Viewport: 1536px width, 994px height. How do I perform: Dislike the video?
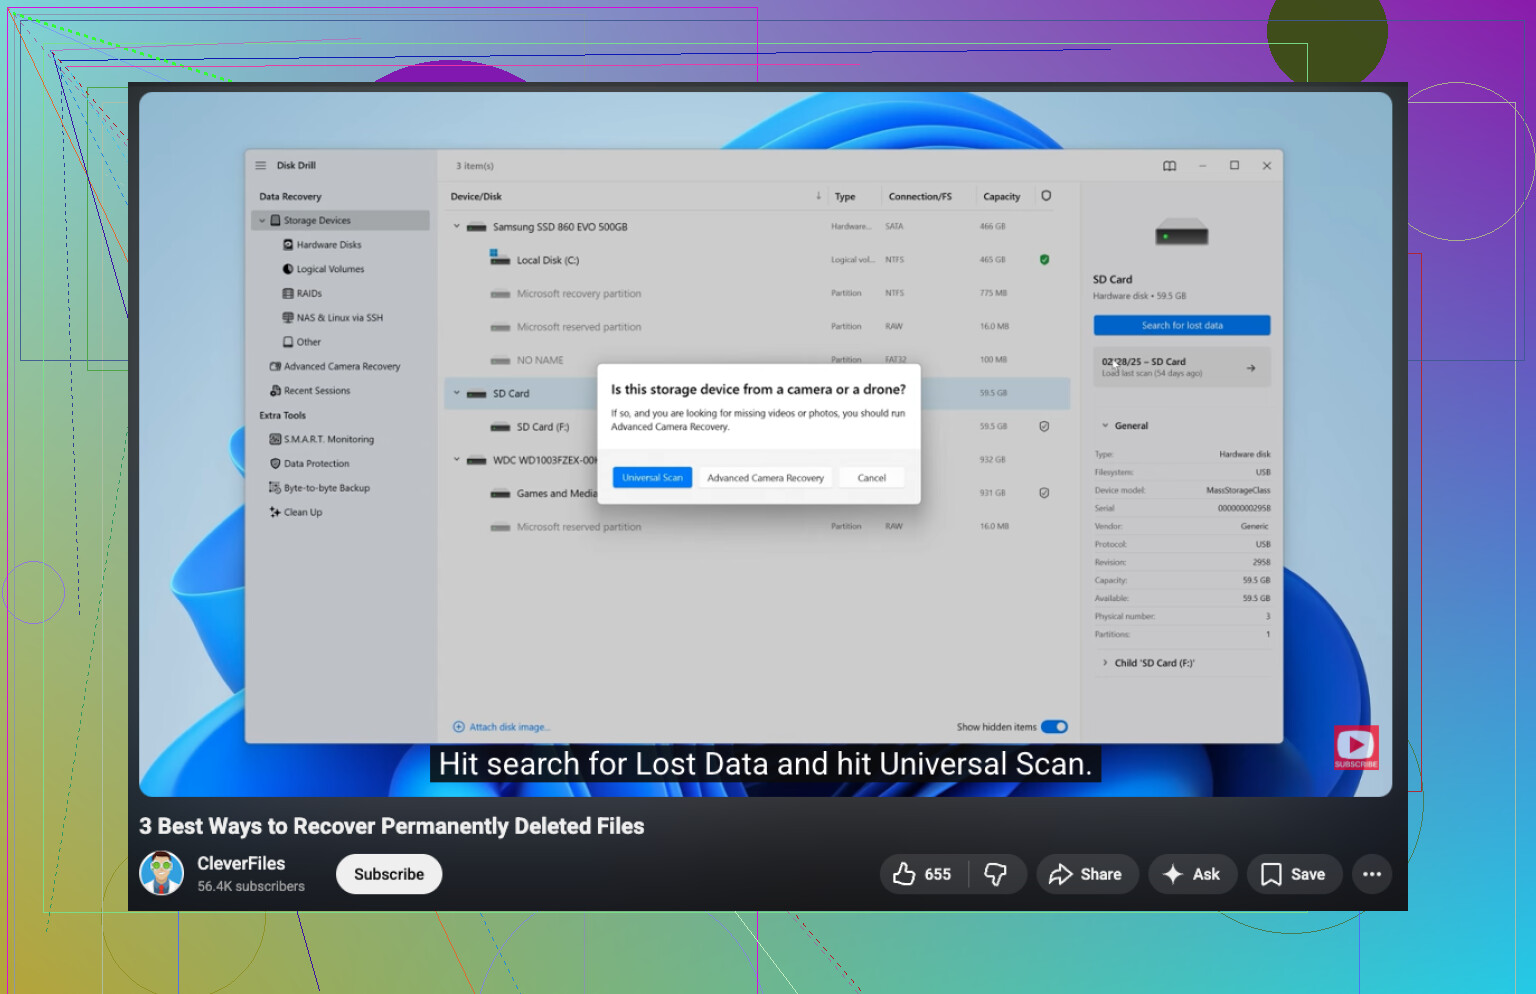996,874
